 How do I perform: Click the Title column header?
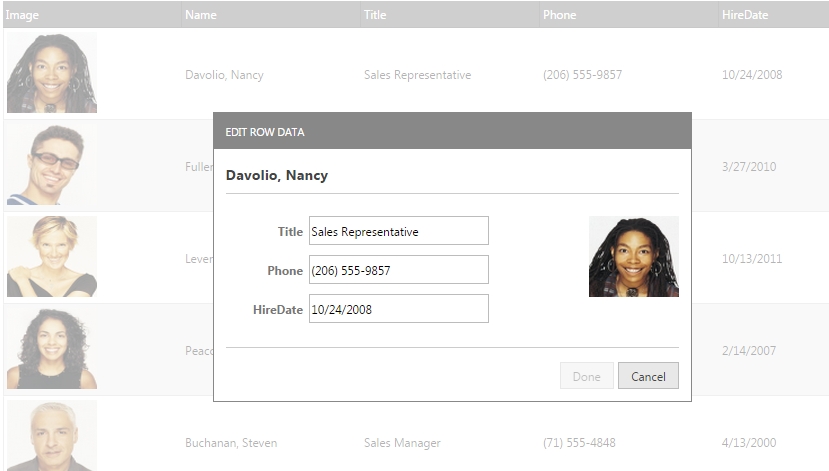[x=375, y=15]
